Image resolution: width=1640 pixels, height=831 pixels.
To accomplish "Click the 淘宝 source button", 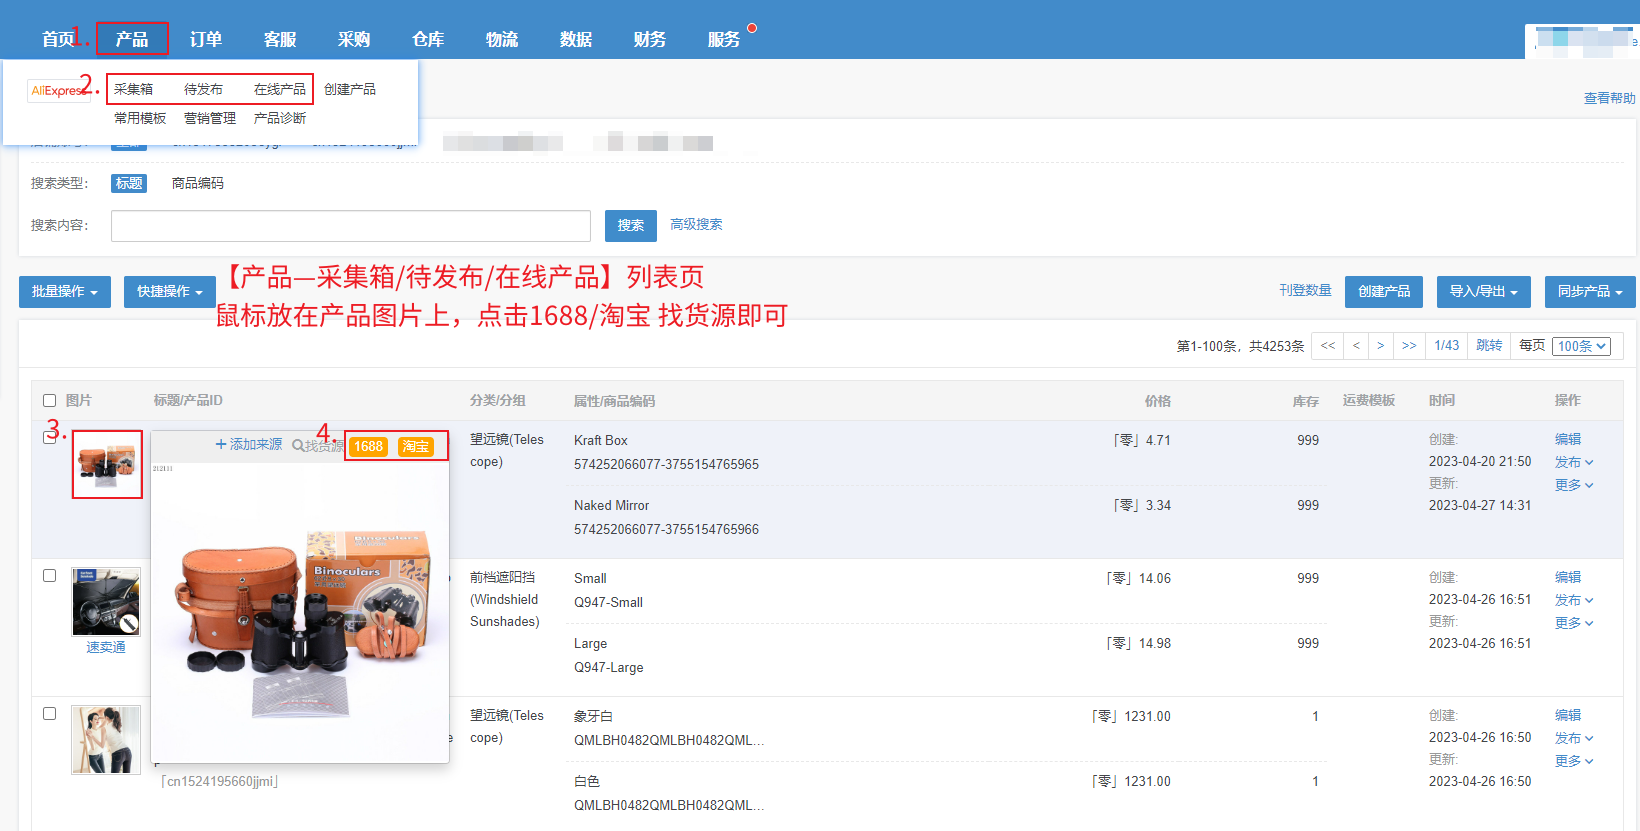I will point(416,447).
